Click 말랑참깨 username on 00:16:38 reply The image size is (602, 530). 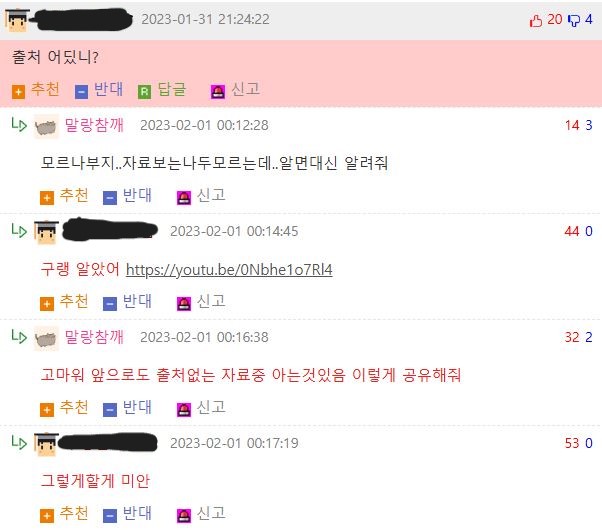click(x=94, y=337)
